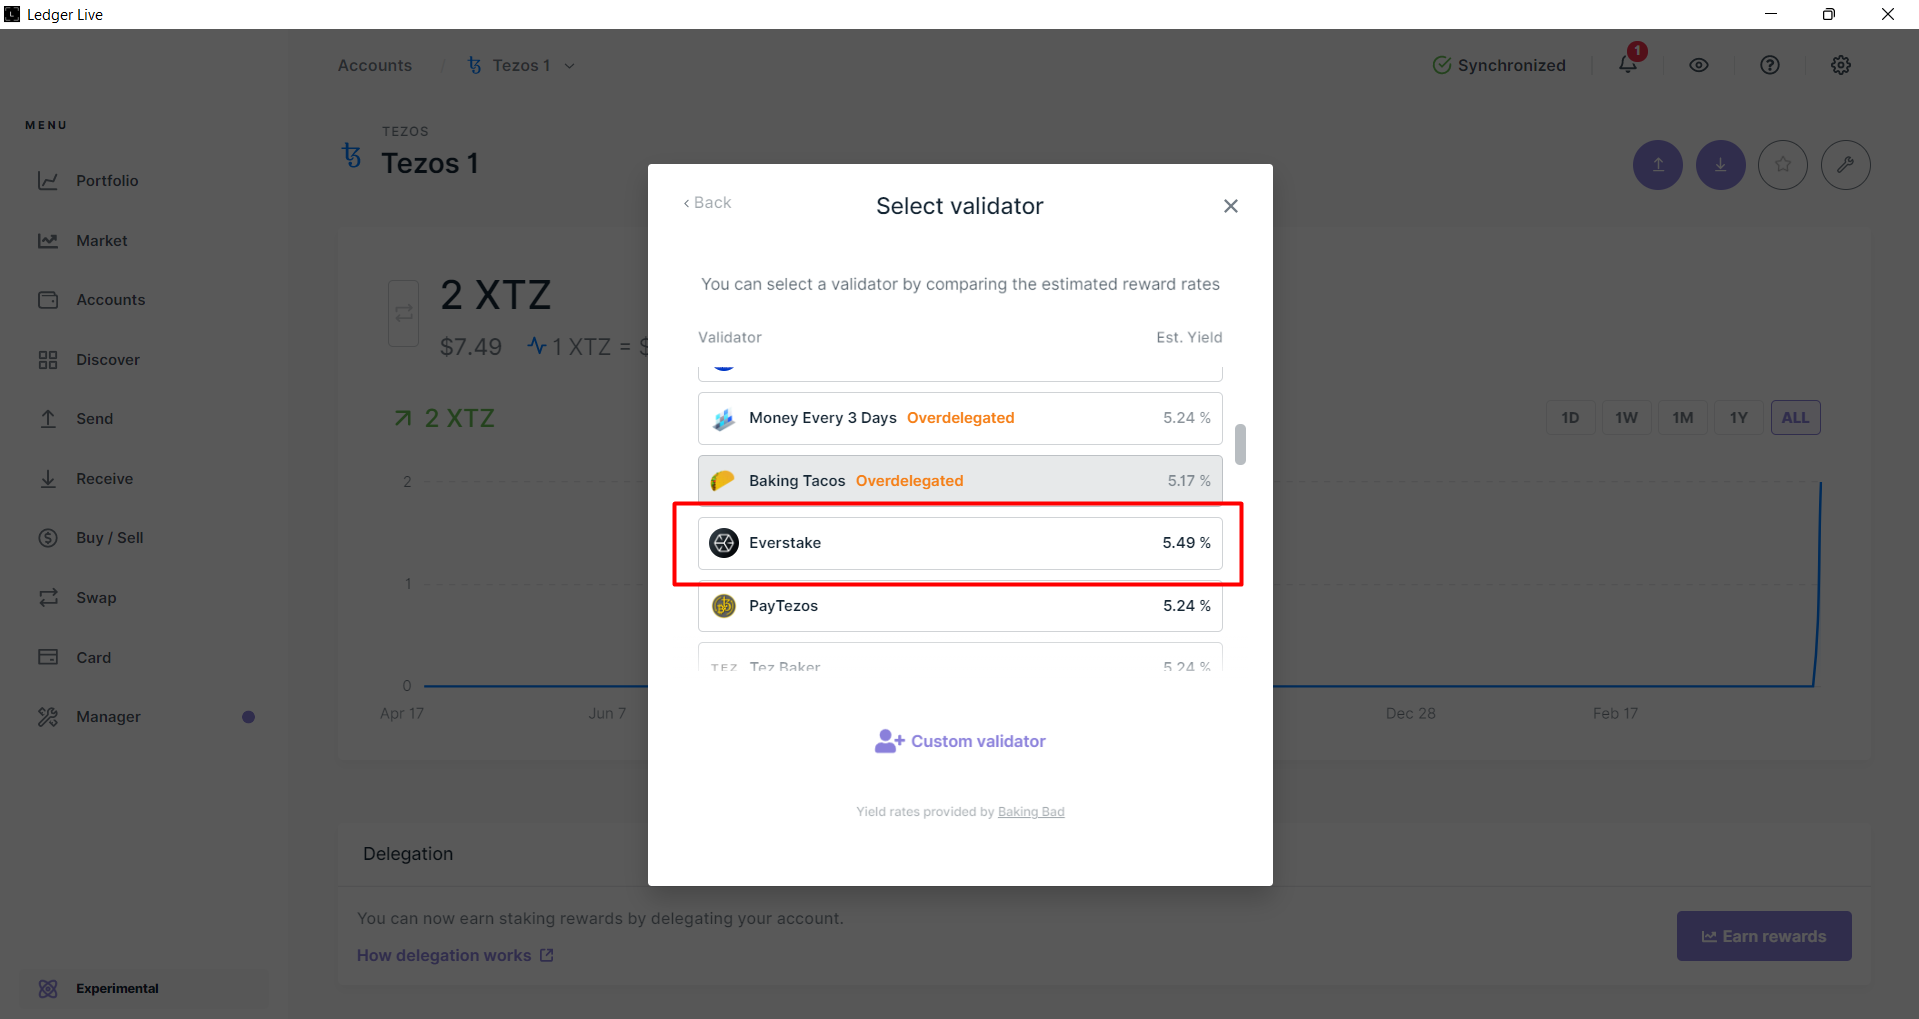
Task: Open the notifications bell icon
Action: [x=1628, y=65]
